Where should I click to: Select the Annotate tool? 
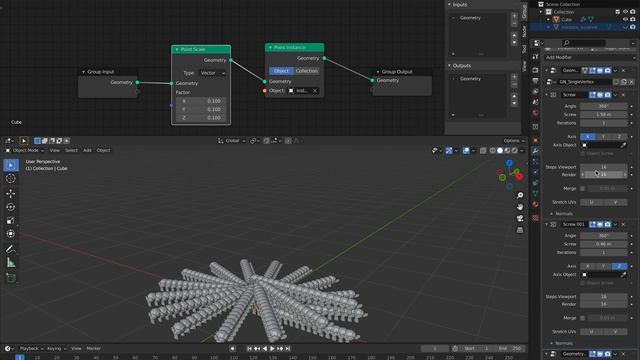tap(11, 249)
